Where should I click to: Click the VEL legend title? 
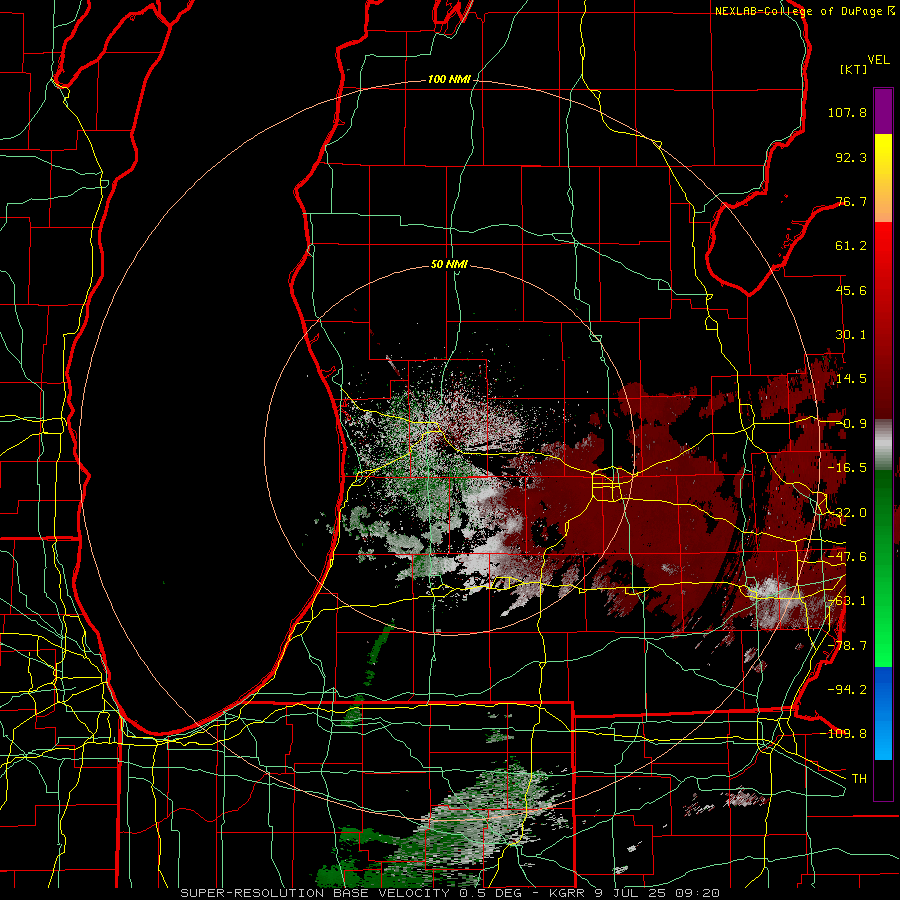point(878,60)
